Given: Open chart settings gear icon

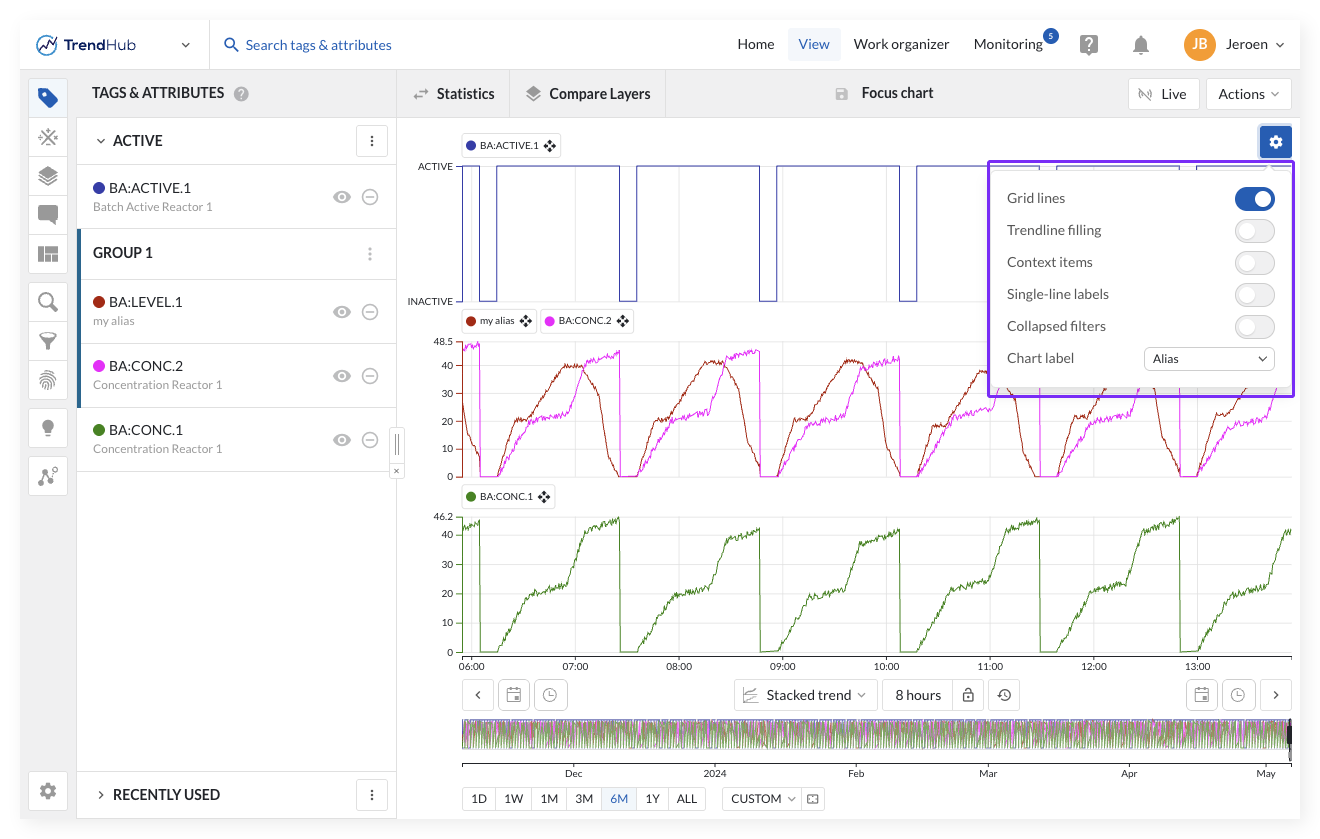Looking at the screenshot, I should pyautogui.click(x=1275, y=142).
